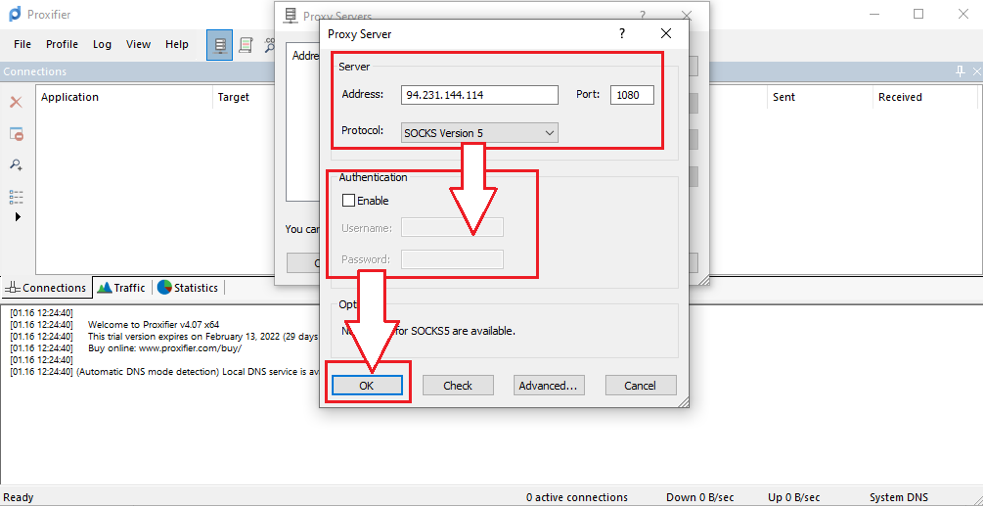
Task: Switch to the Connections tab
Action: tap(46, 288)
